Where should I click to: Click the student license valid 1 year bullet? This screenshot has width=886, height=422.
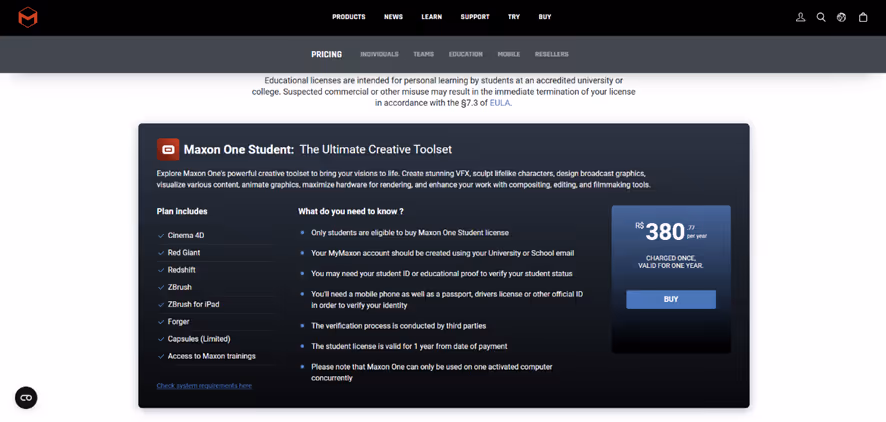click(x=409, y=346)
